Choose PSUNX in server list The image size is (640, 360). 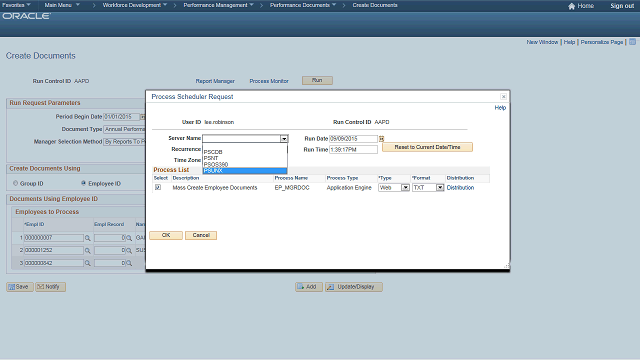[244, 171]
